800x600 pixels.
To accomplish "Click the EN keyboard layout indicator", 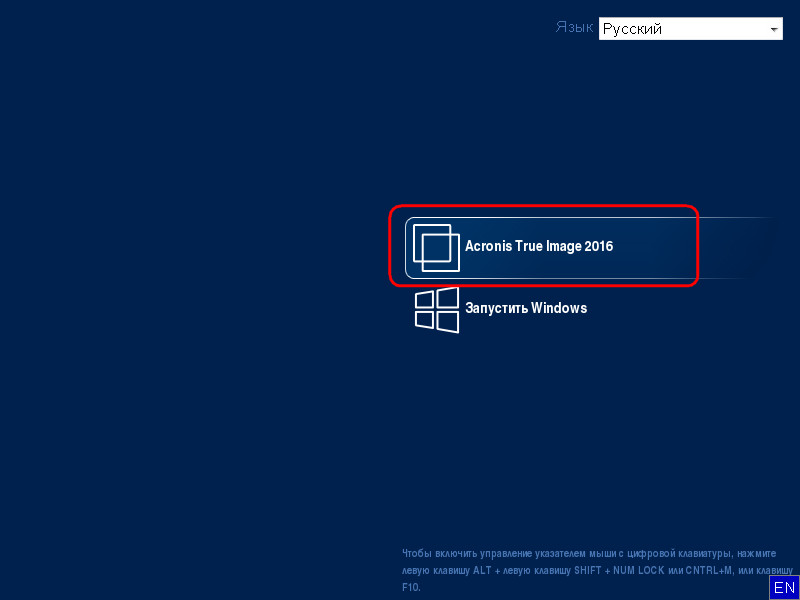I will tap(784, 587).
